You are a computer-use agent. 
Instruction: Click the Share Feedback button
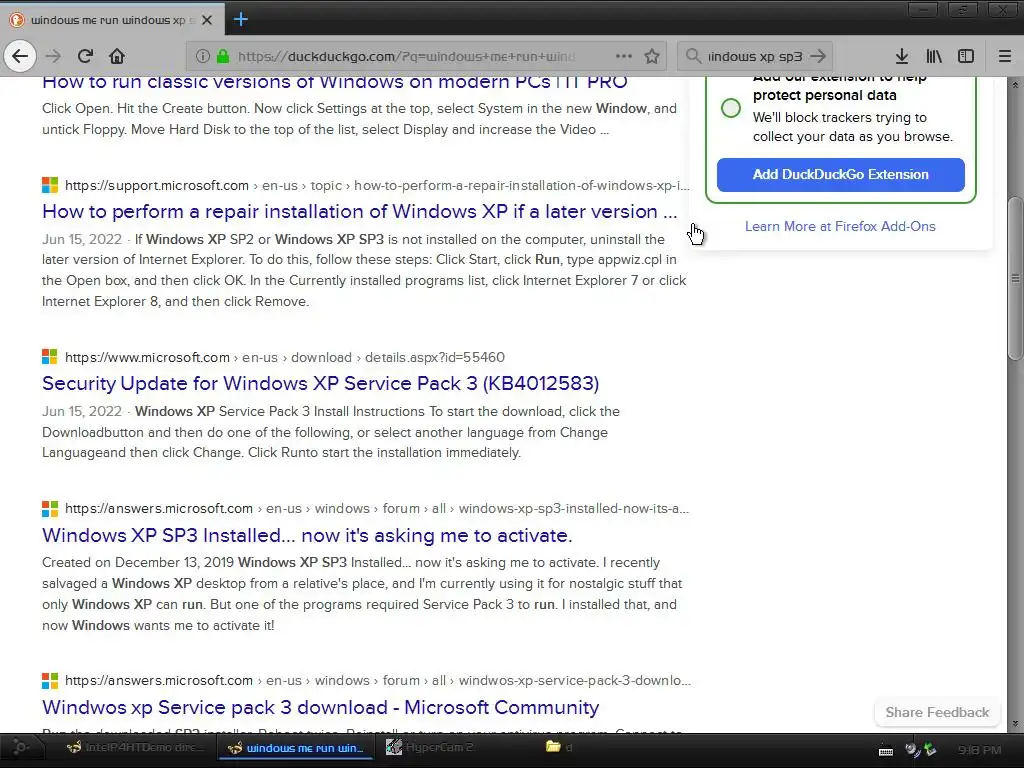click(x=937, y=712)
